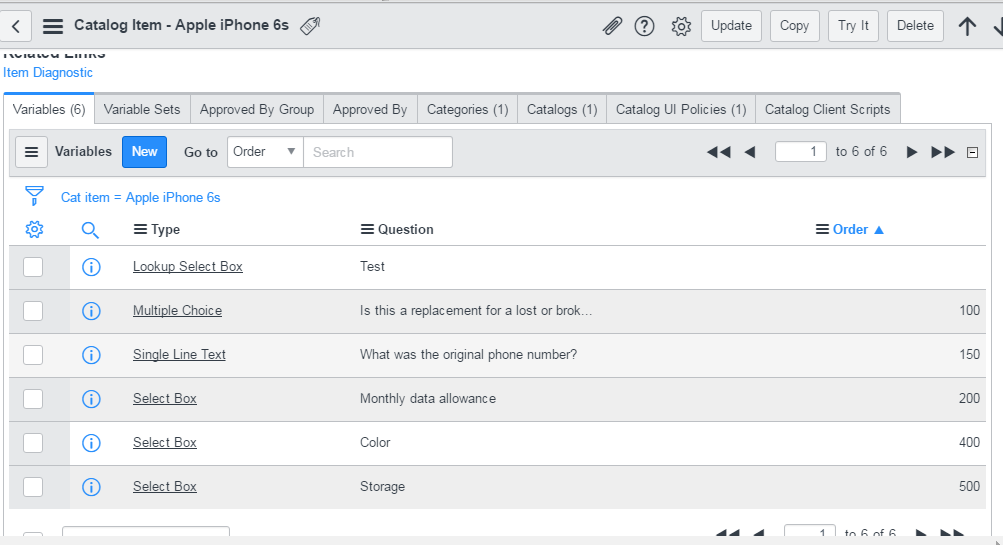Open the Catalogs (1) tab
The image size is (1003, 545).
(562, 109)
